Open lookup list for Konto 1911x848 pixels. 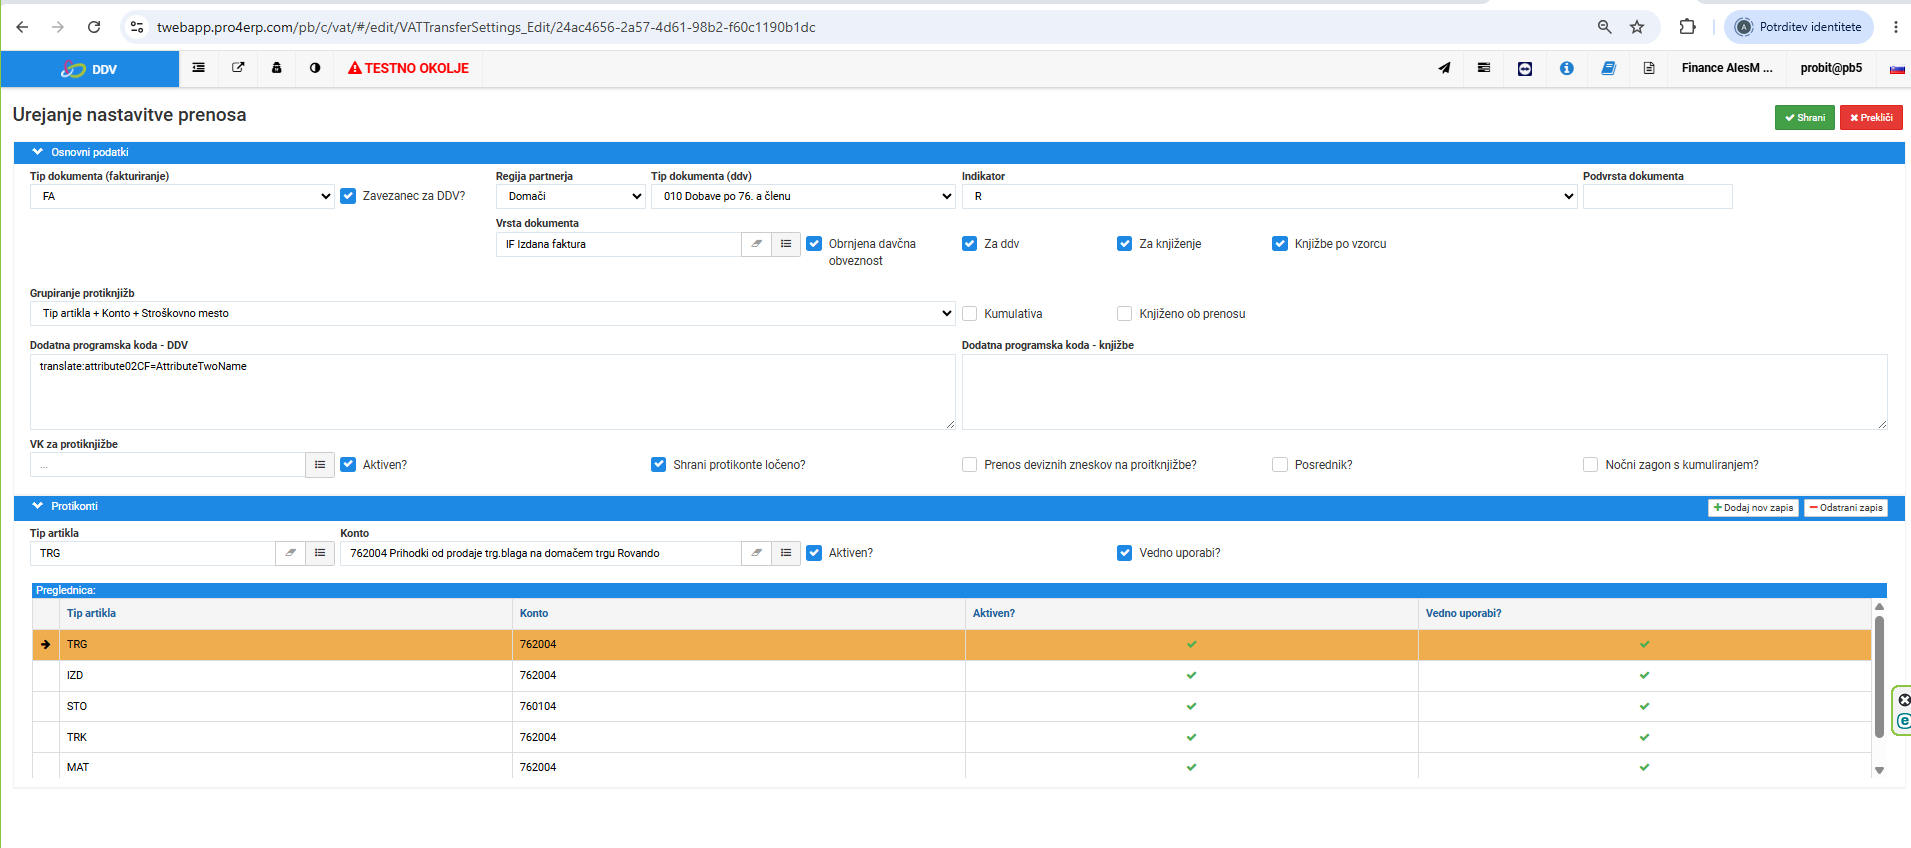click(786, 553)
